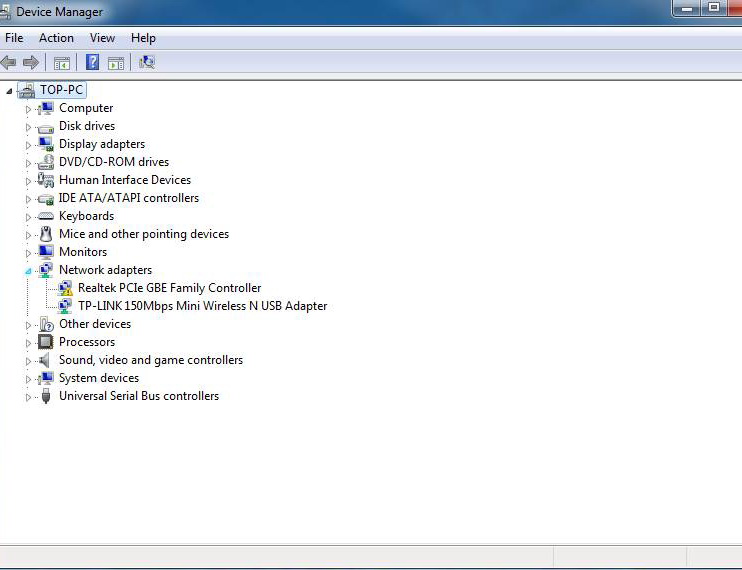Click the DVD/CD-ROM drives icon
The image size is (742, 570).
(46, 162)
